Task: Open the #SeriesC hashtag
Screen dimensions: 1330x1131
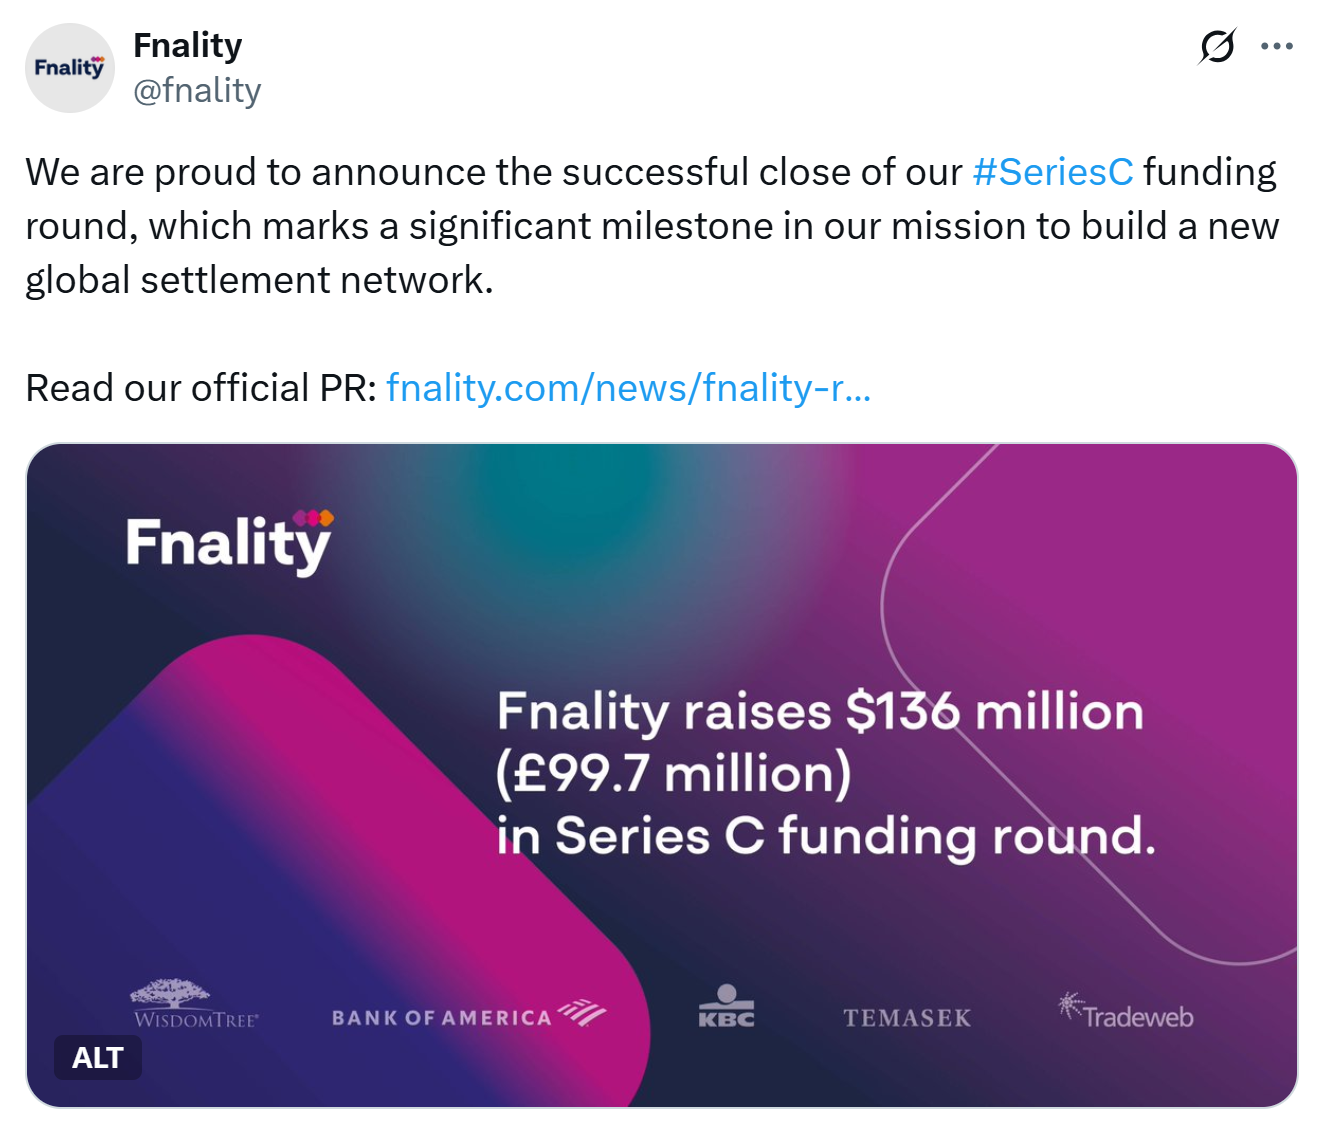Action: (x=1053, y=172)
